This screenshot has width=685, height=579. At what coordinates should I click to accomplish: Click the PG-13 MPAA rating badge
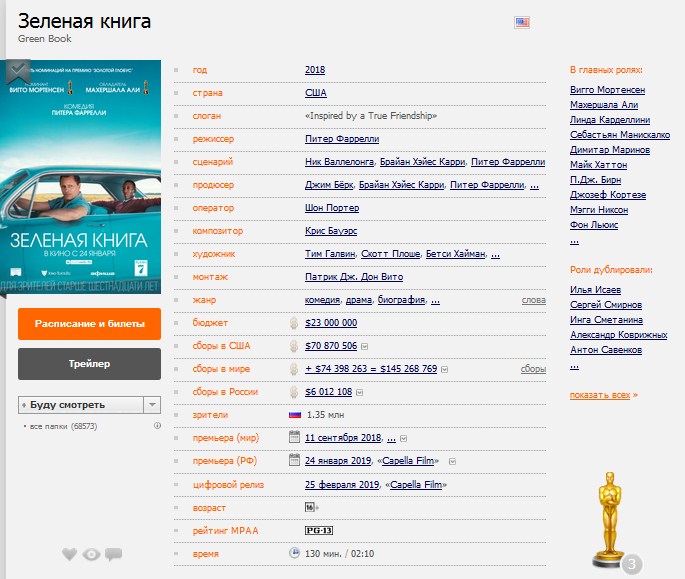(317, 530)
